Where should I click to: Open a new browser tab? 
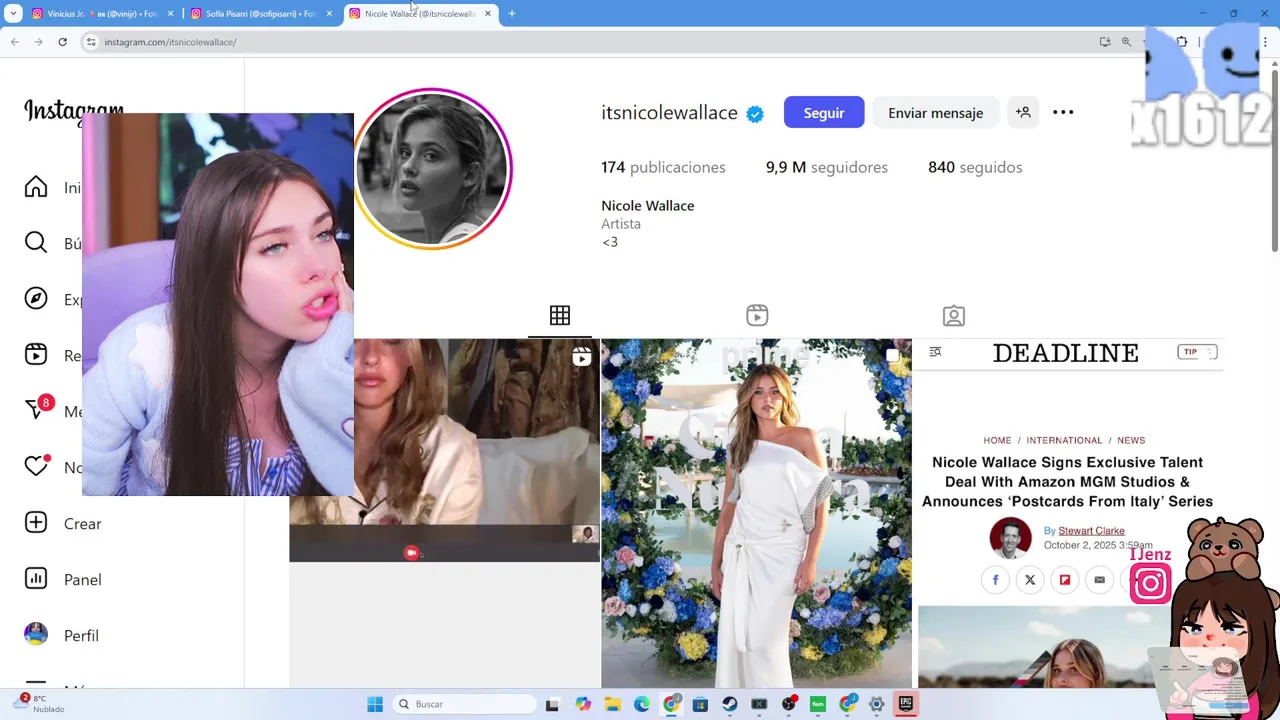[x=511, y=14]
